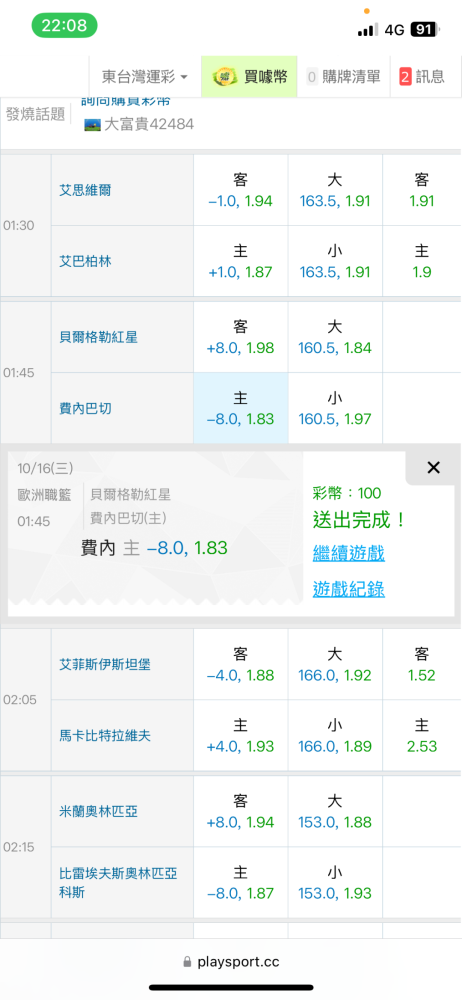Open 貝爾格勒紅星 team link

coord(98,337)
